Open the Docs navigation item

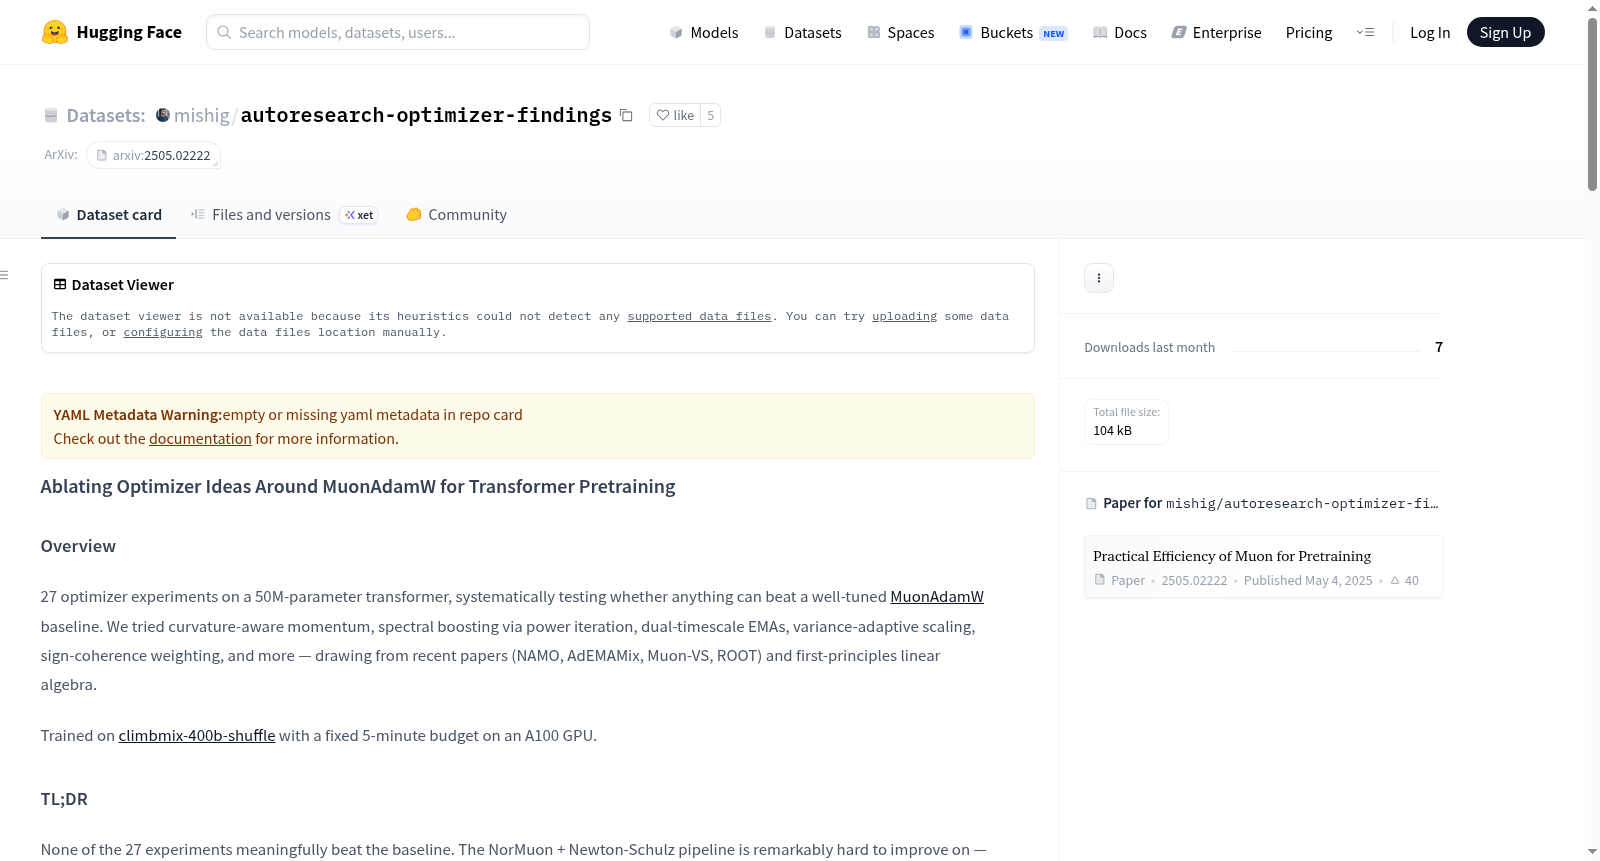(1120, 32)
